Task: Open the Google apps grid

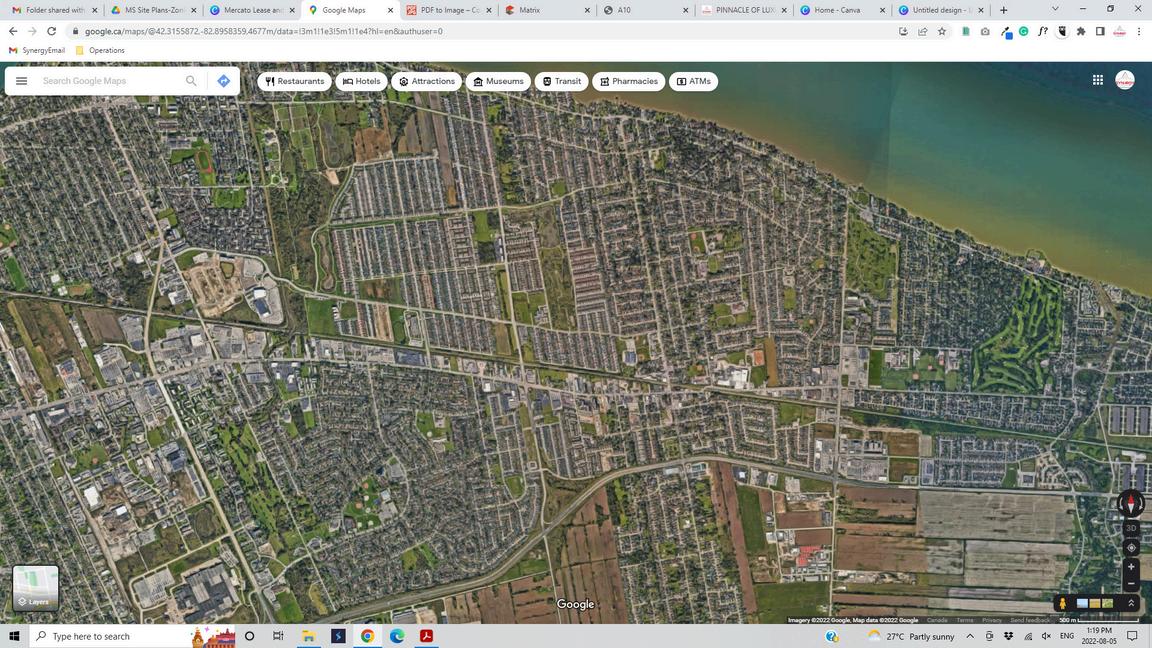Action: click(x=1097, y=81)
